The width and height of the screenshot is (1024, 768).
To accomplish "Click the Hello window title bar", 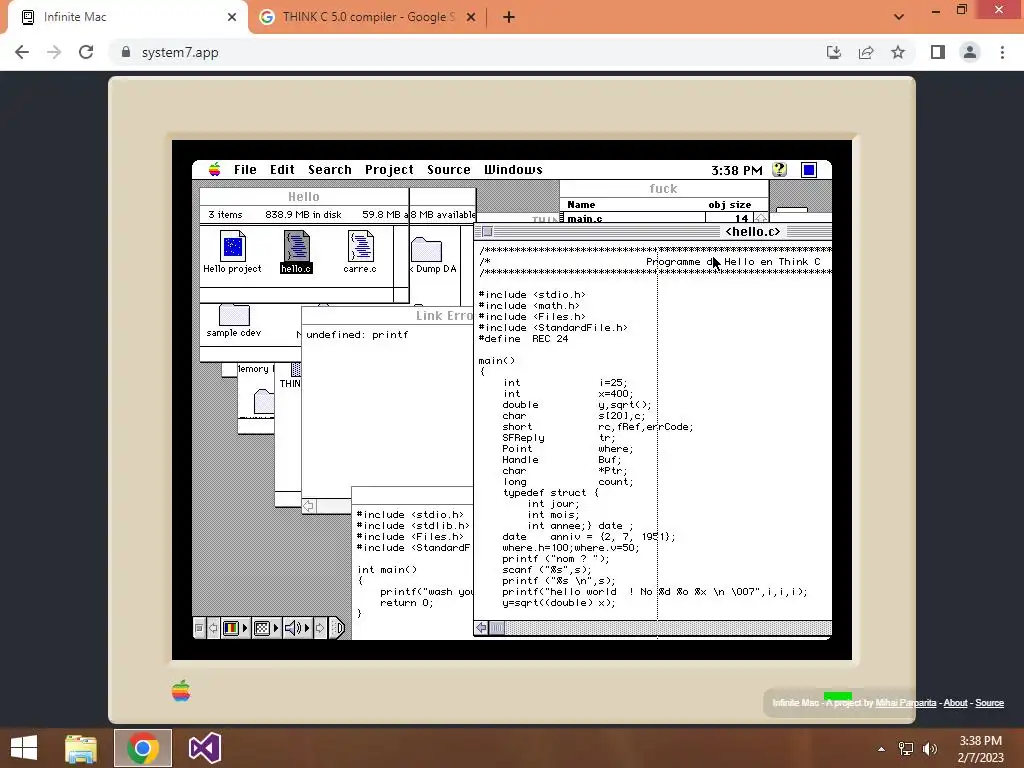I will (x=304, y=197).
